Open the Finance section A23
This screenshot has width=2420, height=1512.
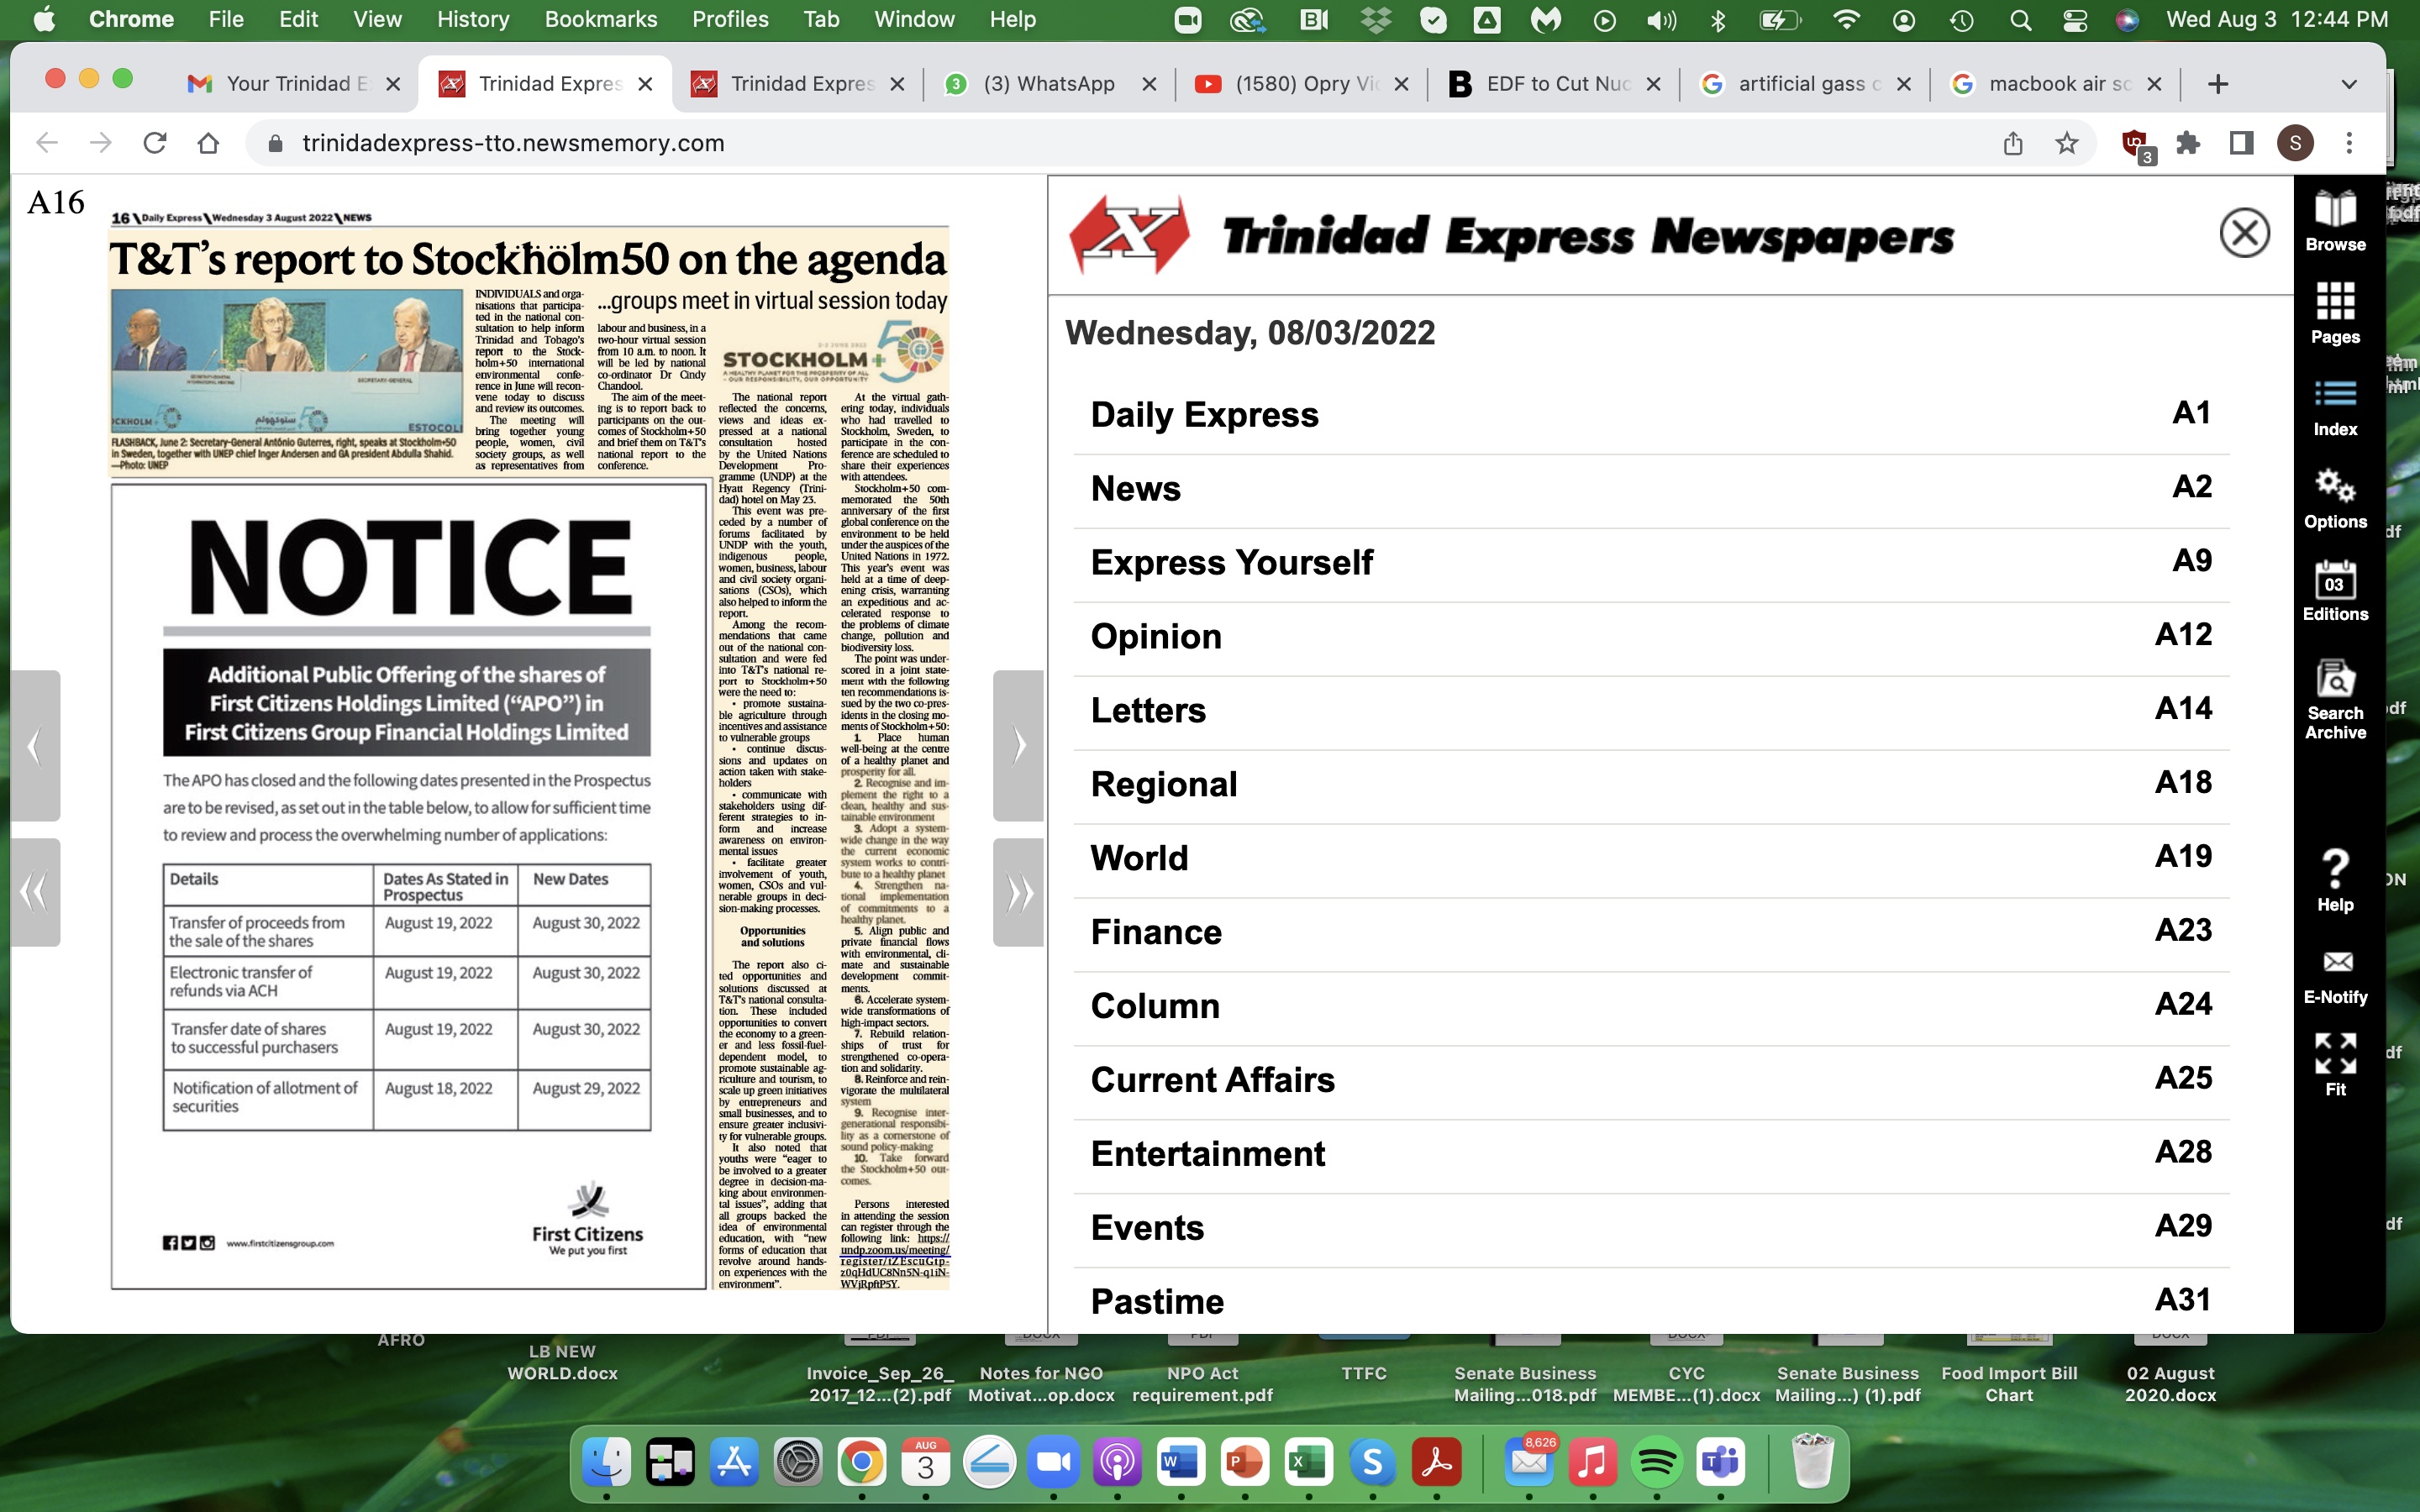click(x=1651, y=932)
